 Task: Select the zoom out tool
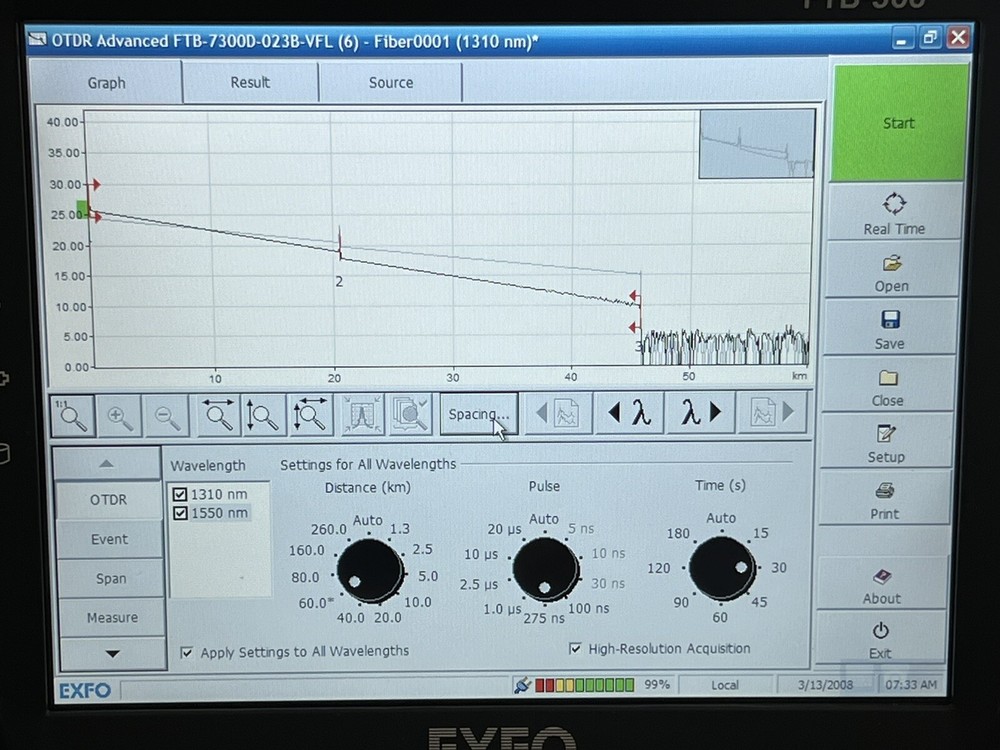click(x=166, y=416)
